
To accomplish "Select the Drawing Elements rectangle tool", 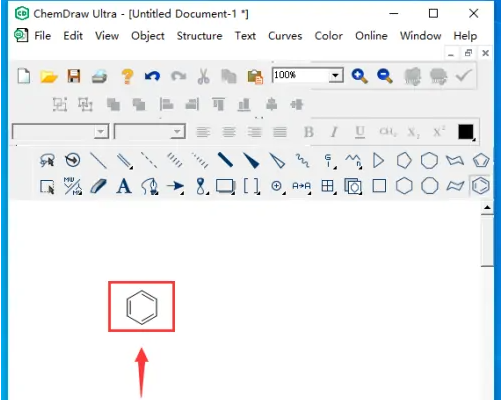I will point(226,186).
